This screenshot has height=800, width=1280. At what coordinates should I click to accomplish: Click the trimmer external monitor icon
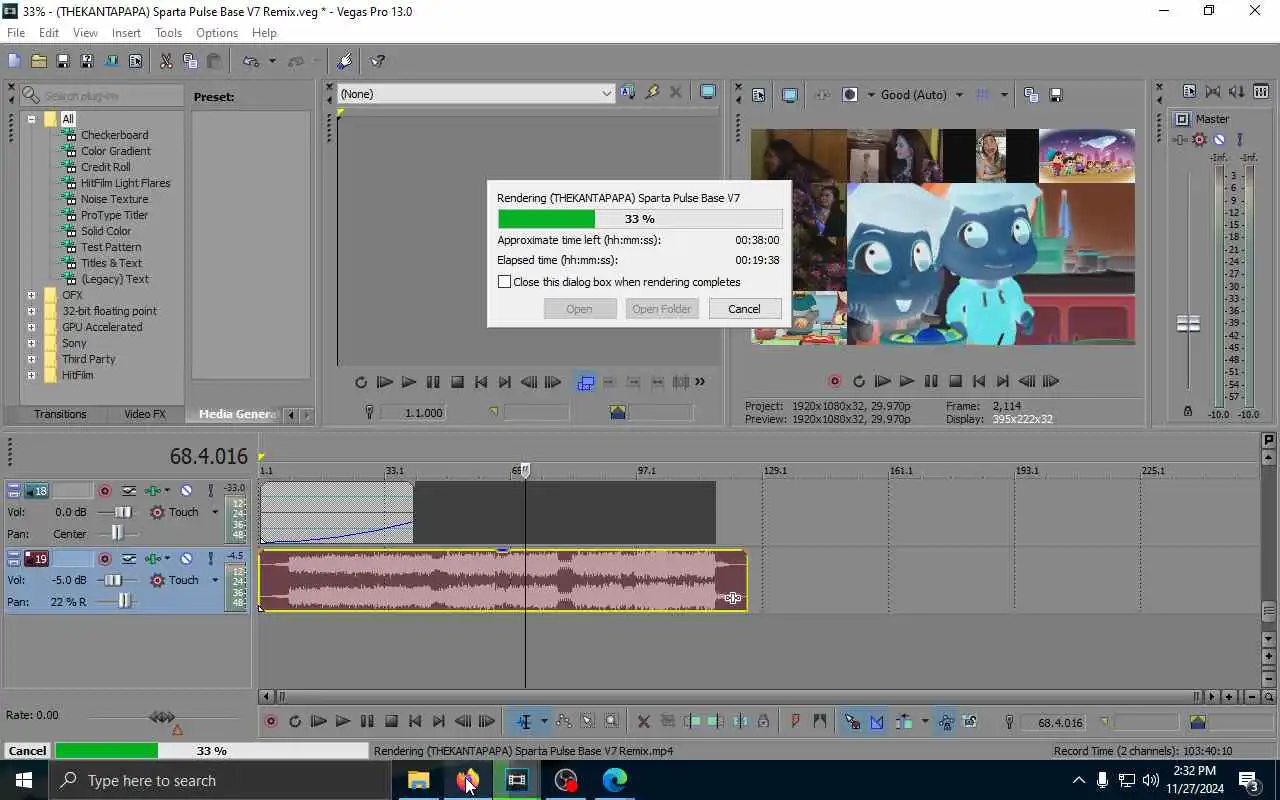[x=708, y=92]
